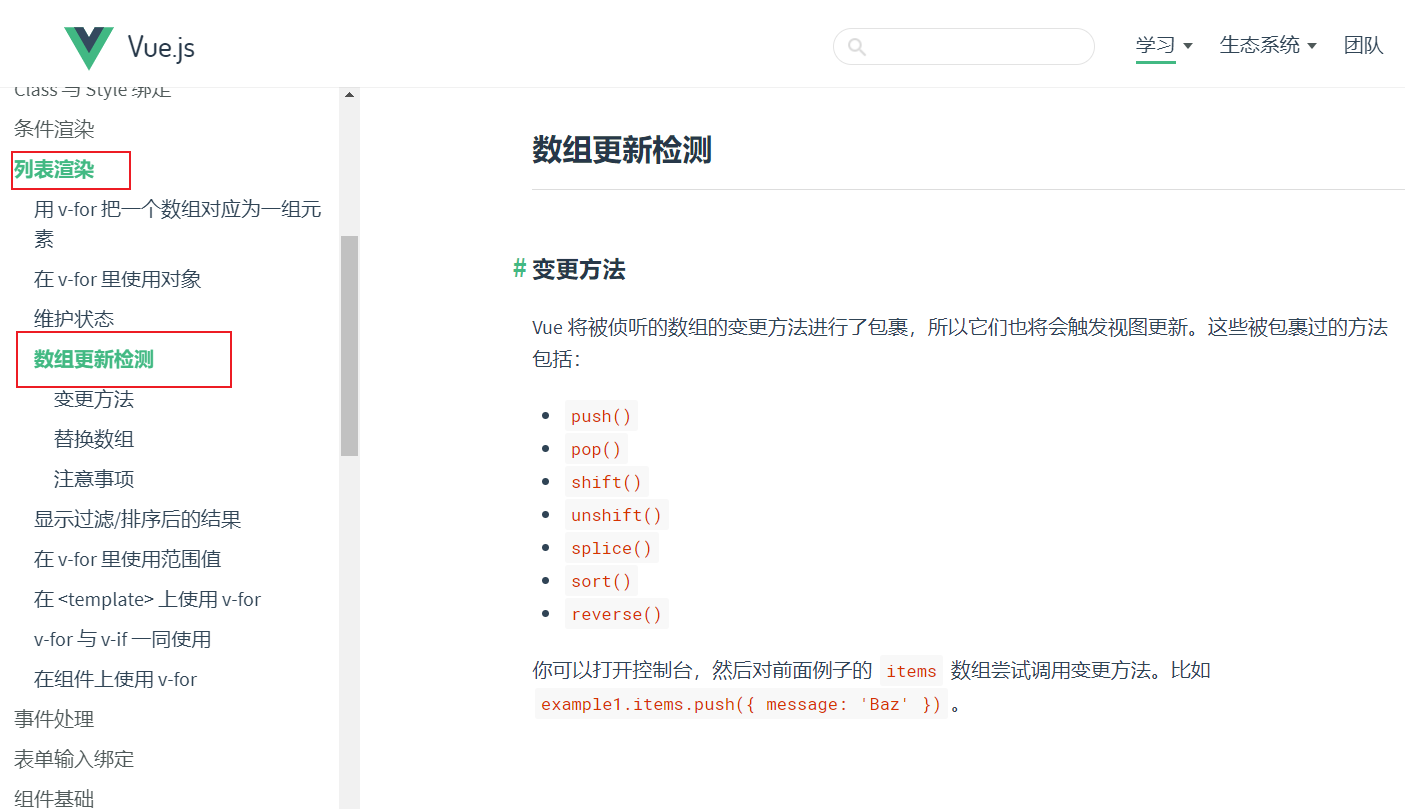Click the # anchor before 变更方法
This screenshot has height=809, width=1405.
[519, 268]
